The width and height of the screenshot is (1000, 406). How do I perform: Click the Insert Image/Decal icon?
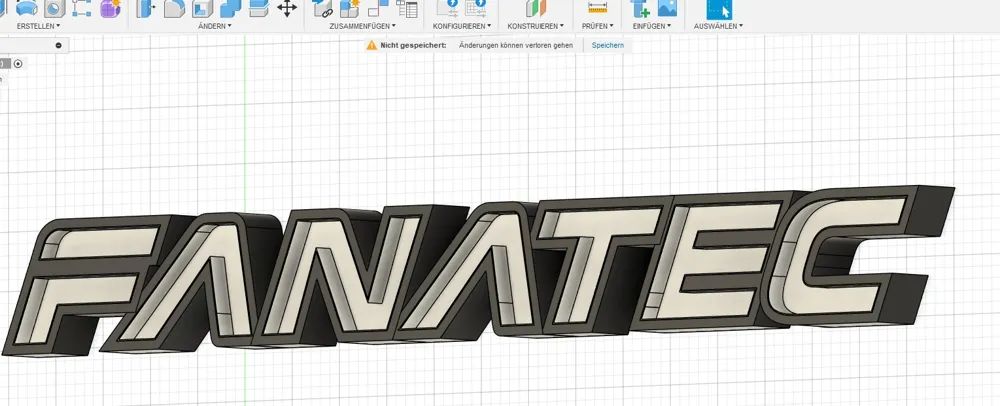click(x=667, y=8)
